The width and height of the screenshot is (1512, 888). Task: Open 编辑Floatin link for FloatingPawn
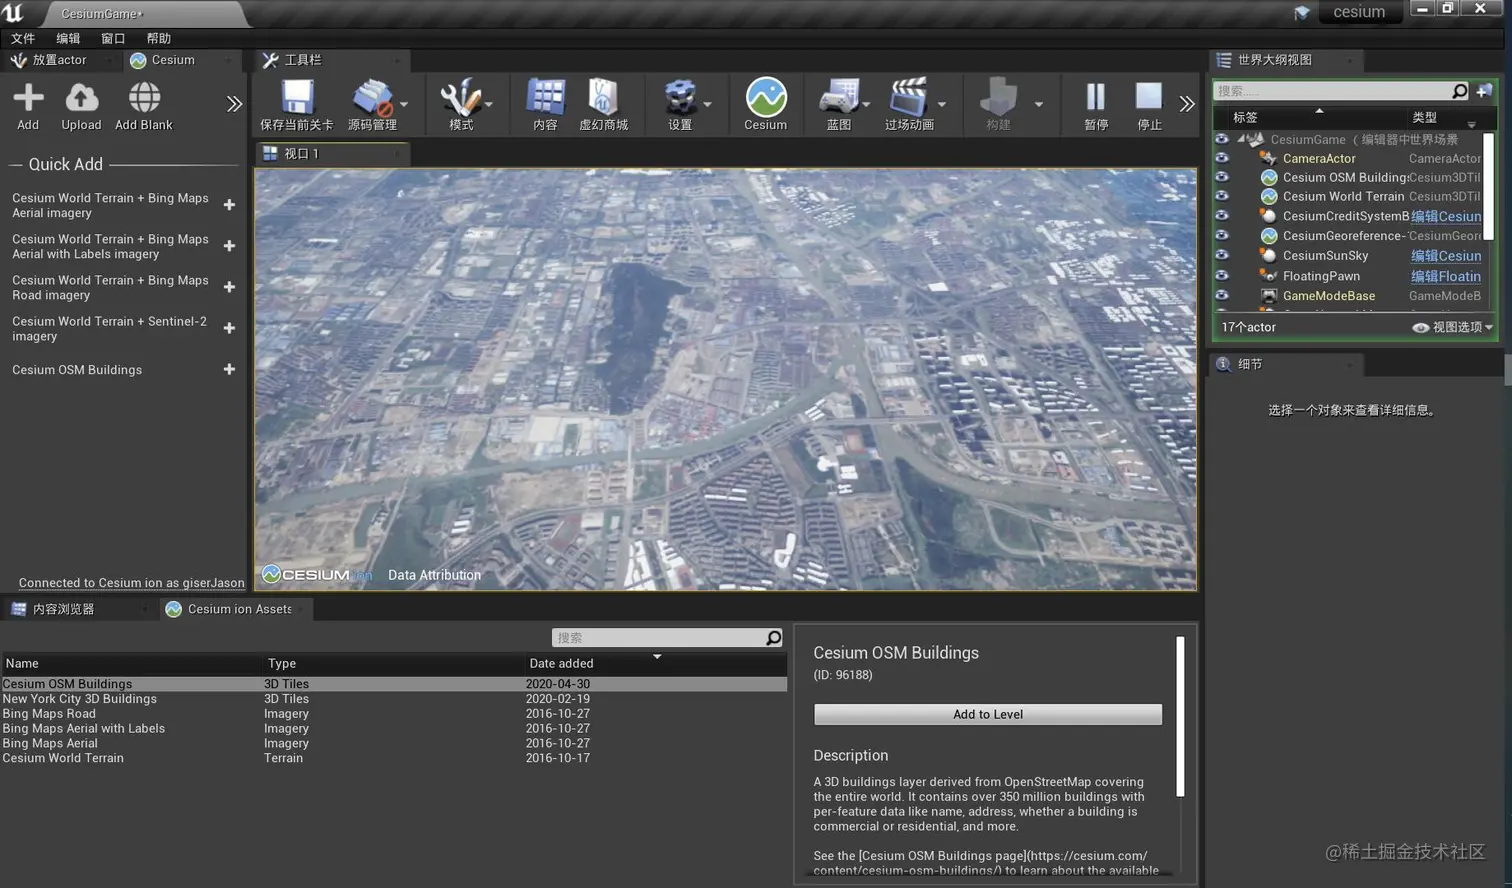[1446, 276]
